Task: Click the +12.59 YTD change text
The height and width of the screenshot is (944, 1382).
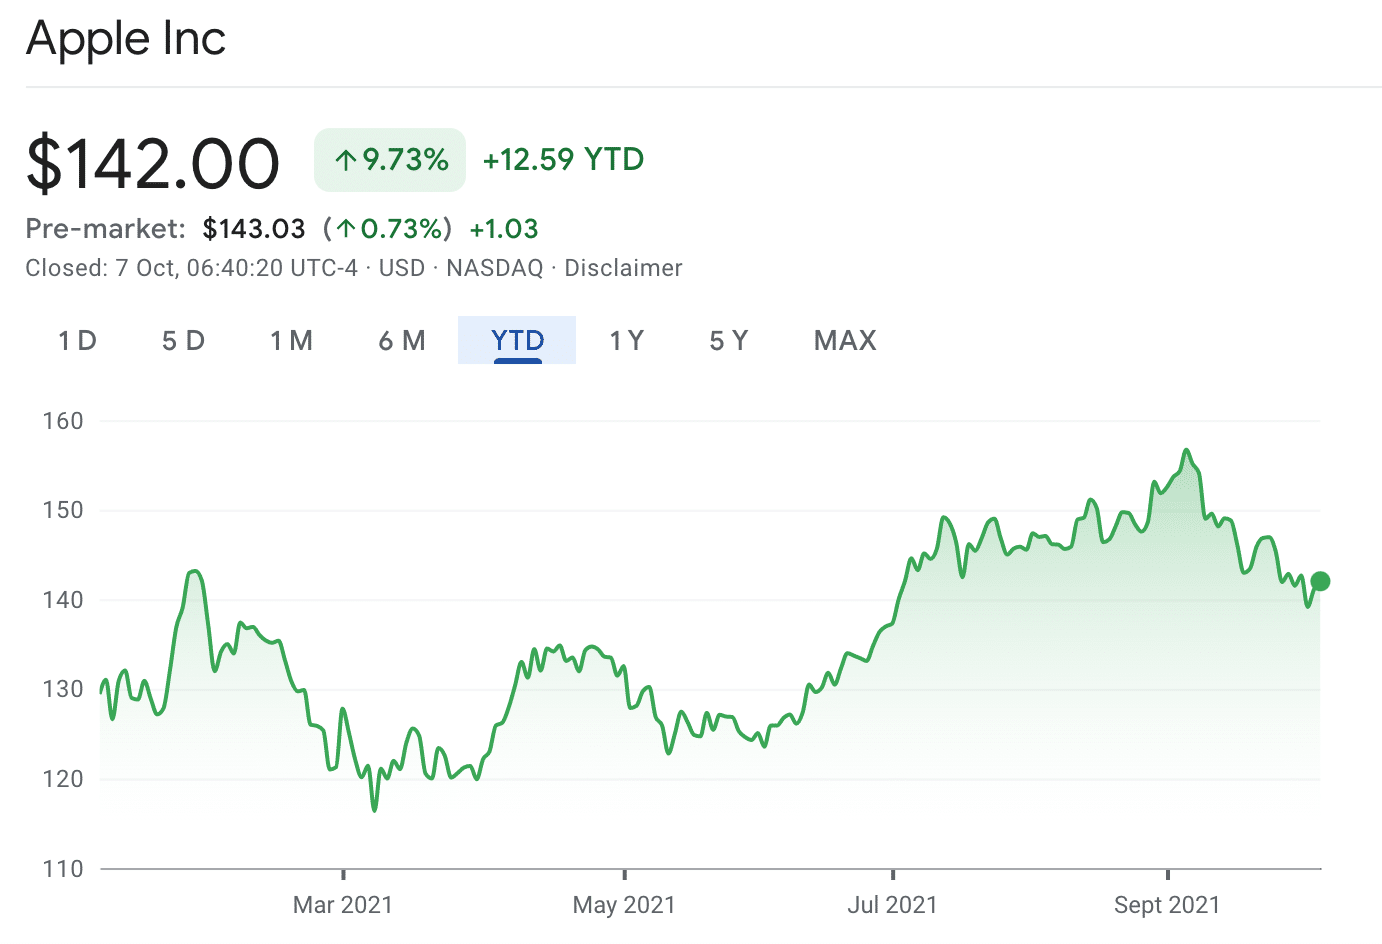Action: [563, 160]
